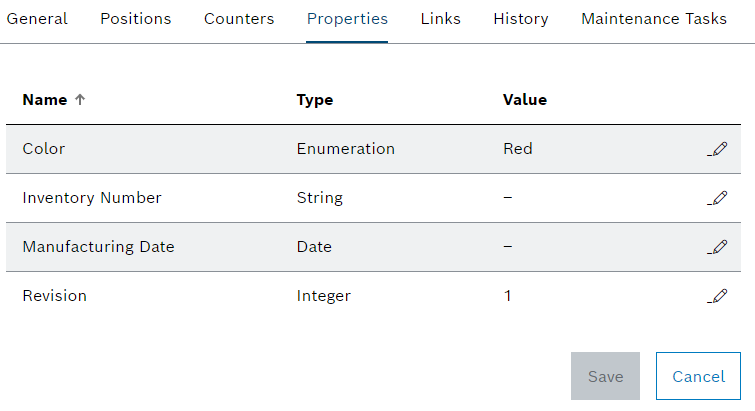The height and width of the screenshot is (411, 755).
Task: Edit the Revision property value
Action: tap(717, 296)
